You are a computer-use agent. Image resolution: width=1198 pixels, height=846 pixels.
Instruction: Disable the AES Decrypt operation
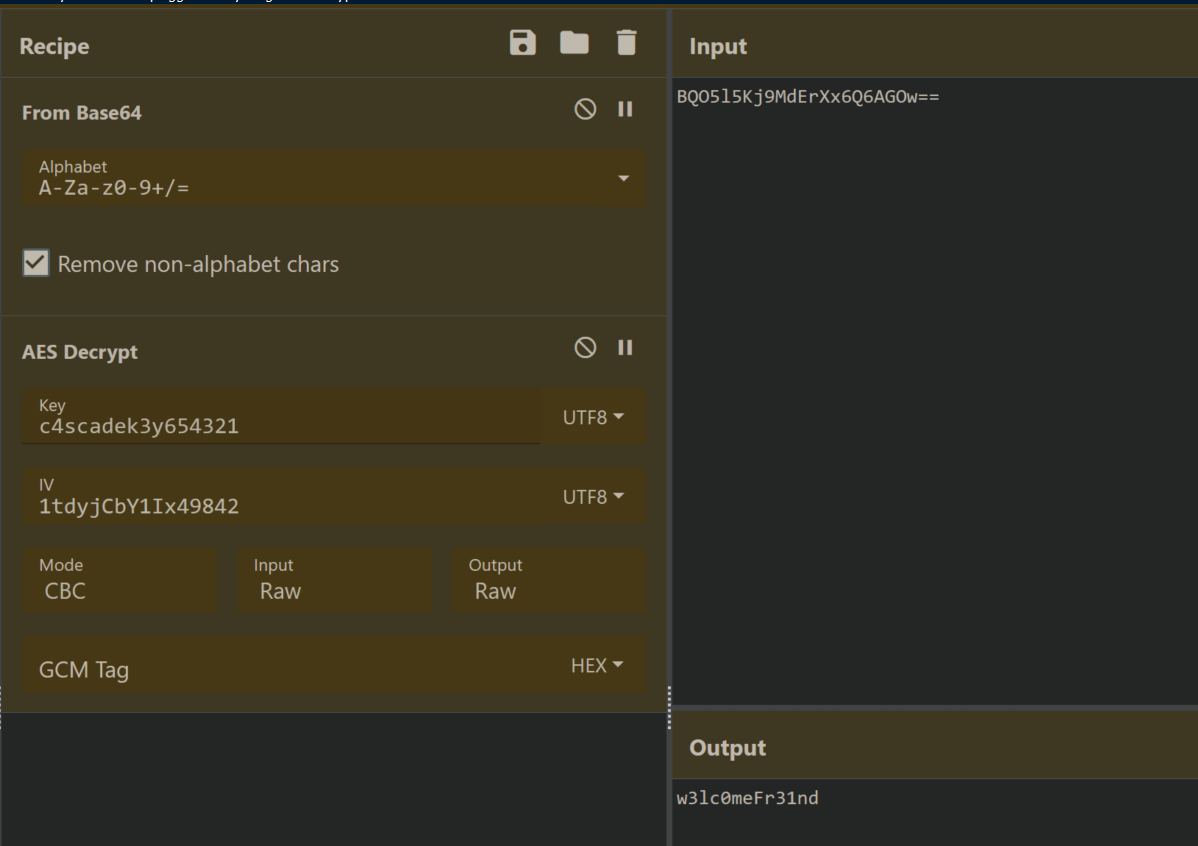click(586, 348)
